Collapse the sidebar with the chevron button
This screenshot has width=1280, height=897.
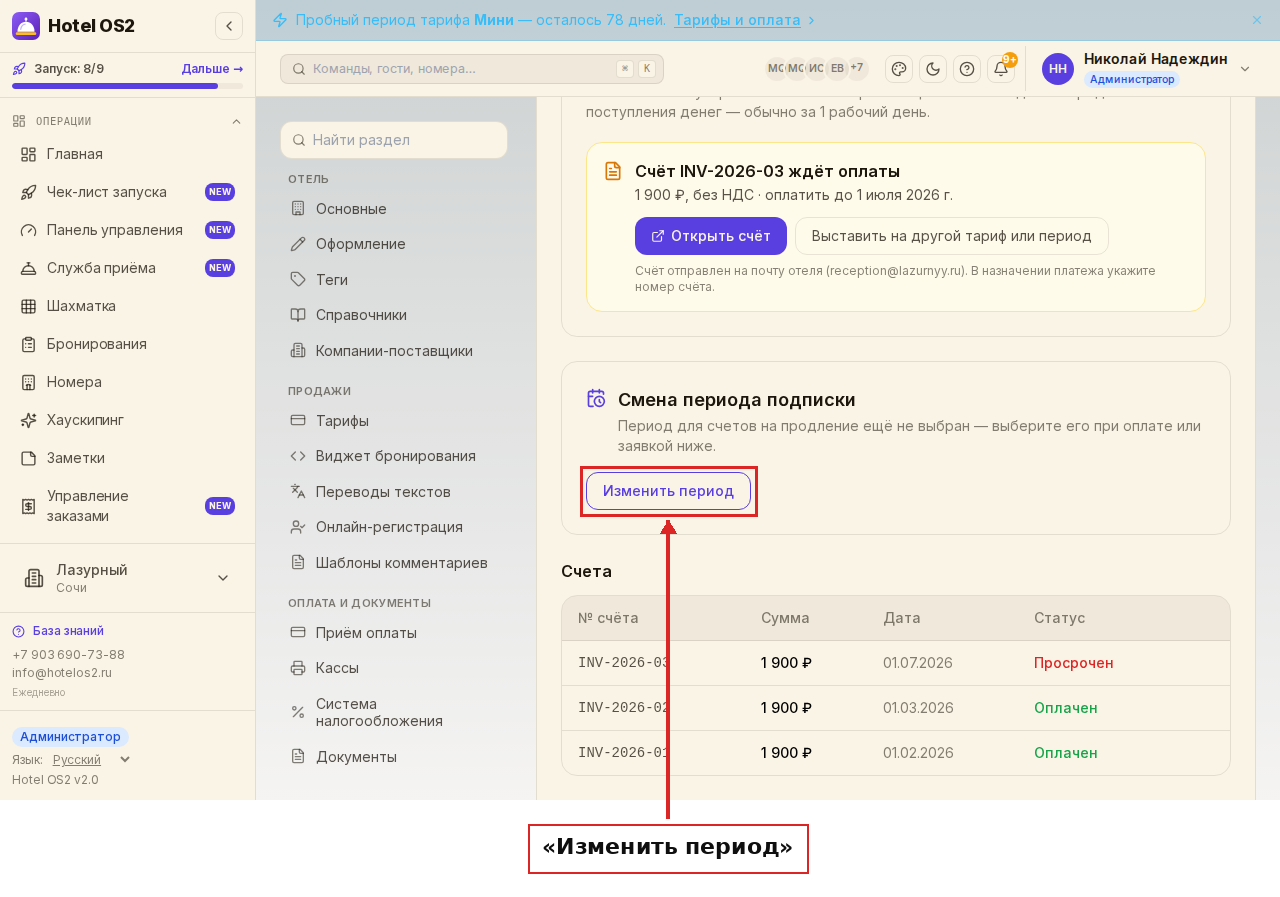(x=229, y=26)
